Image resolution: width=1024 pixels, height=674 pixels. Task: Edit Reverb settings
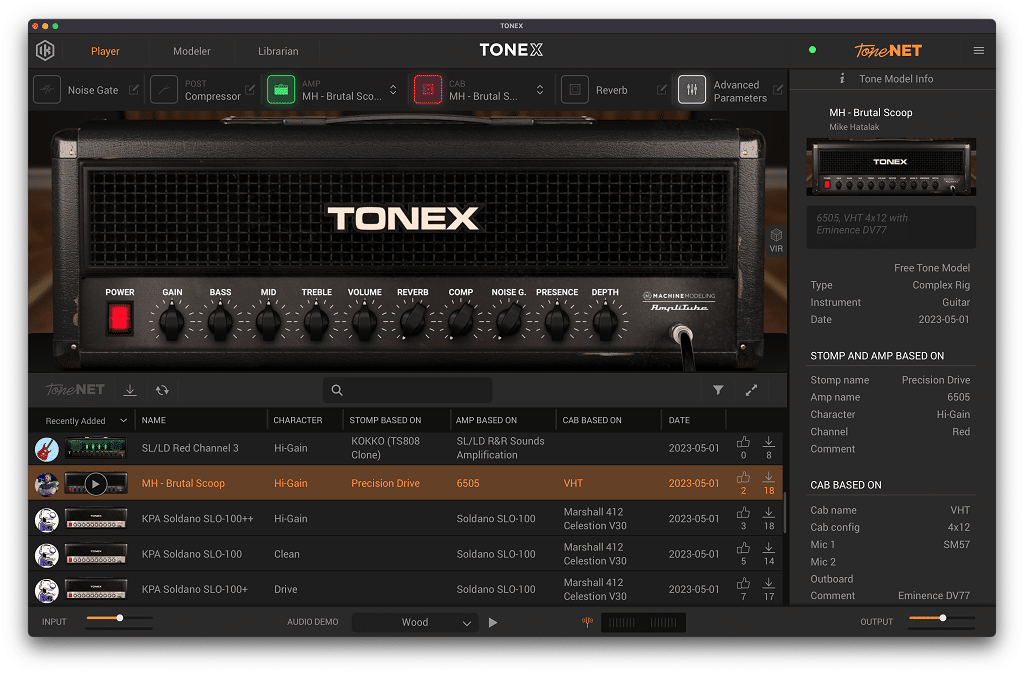(x=662, y=89)
